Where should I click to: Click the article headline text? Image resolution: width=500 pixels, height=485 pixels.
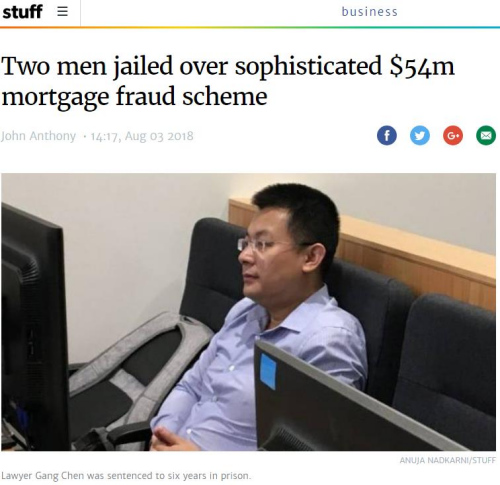pos(228,81)
